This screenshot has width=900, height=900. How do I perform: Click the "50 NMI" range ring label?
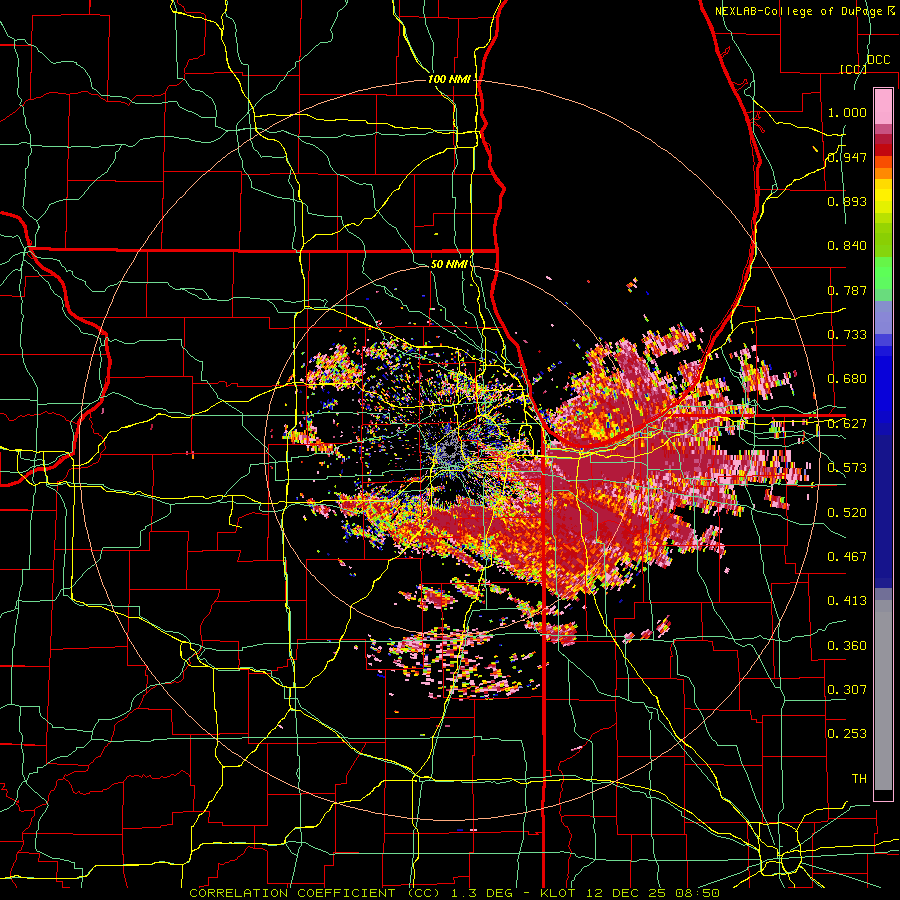(x=449, y=264)
